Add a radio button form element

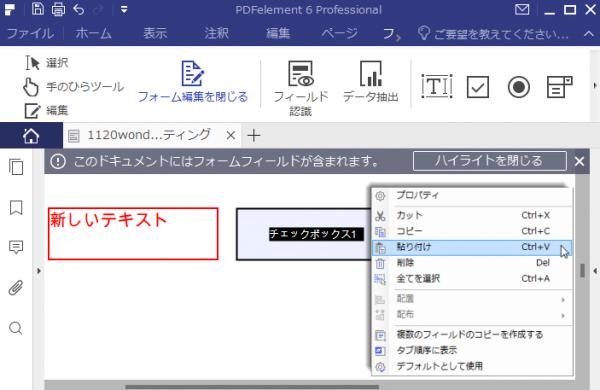point(519,87)
